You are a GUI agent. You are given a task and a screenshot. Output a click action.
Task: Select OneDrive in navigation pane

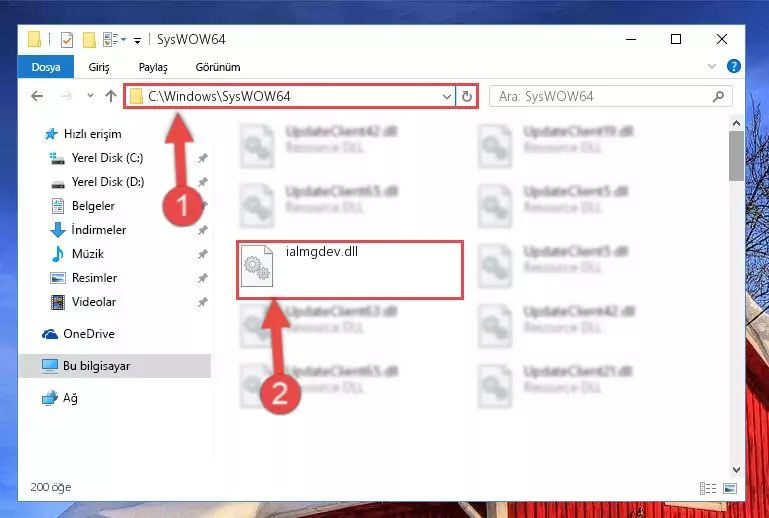tap(88, 334)
